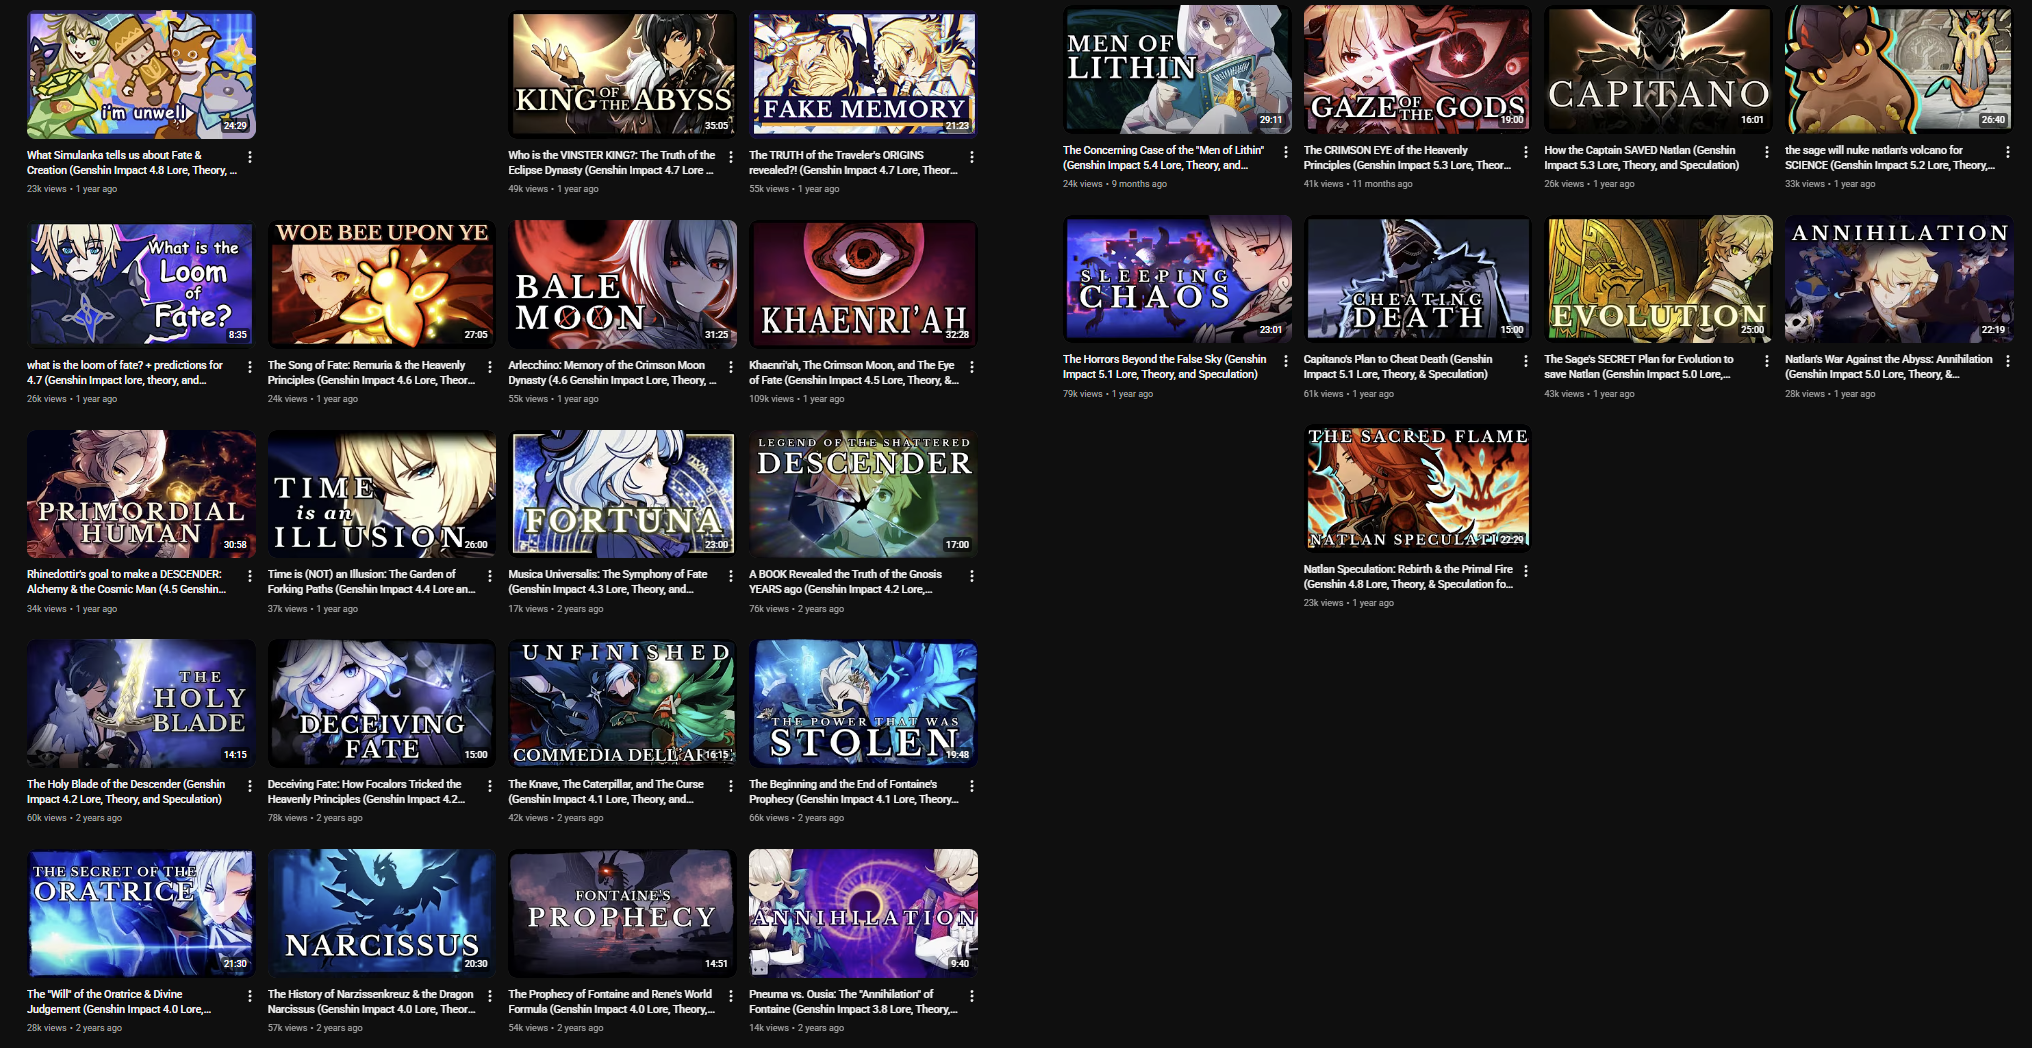Open 'The "Will" of the Oratrice' title link
This screenshot has width=2032, height=1048.
(x=119, y=1001)
